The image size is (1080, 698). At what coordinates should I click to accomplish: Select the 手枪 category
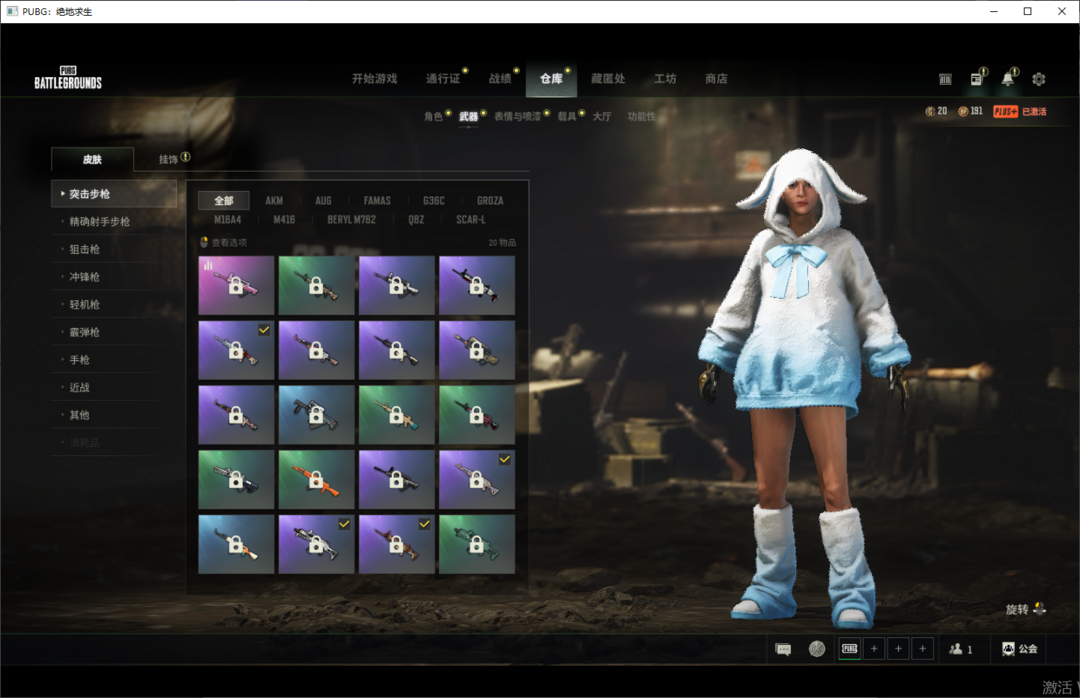[114, 360]
